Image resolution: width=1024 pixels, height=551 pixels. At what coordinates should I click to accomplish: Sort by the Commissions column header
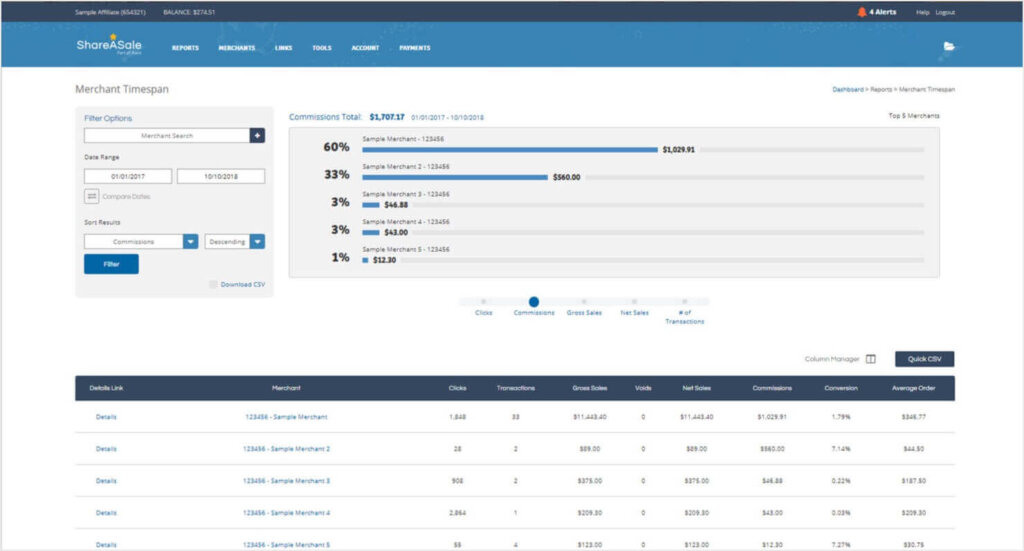click(772, 388)
